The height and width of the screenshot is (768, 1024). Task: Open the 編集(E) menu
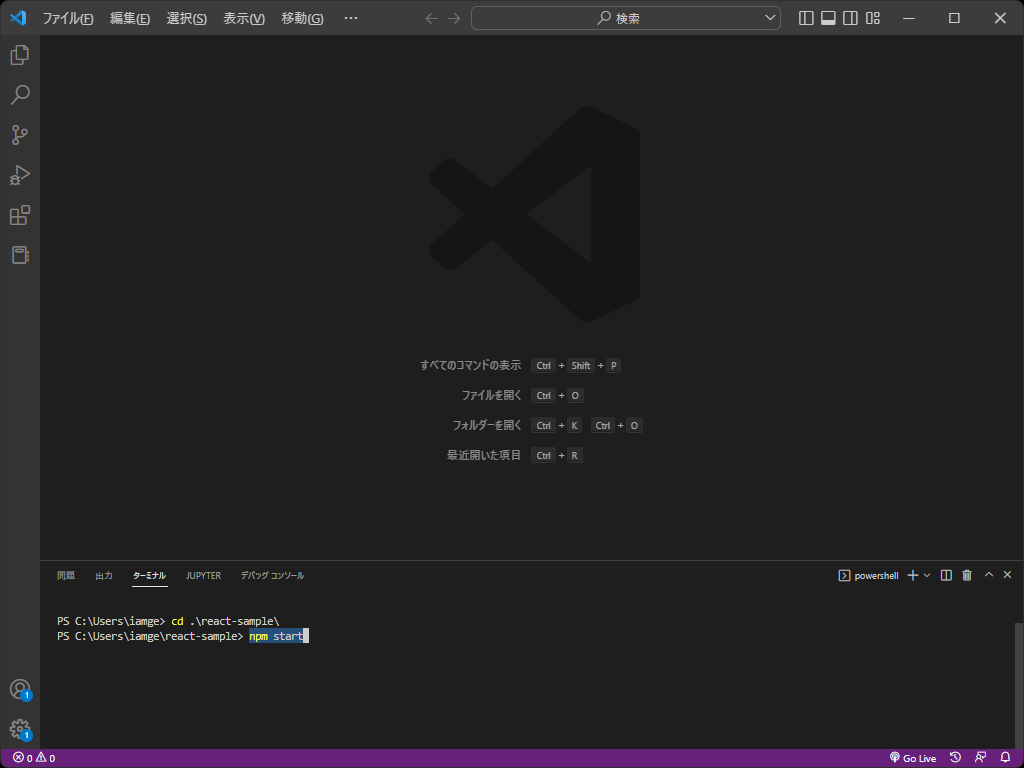(130, 18)
